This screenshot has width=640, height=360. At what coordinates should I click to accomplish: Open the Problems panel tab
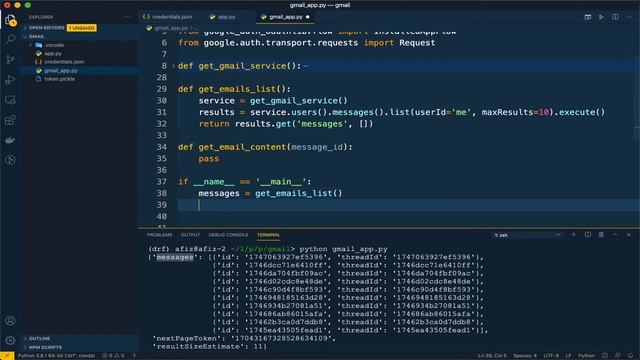pyautogui.click(x=160, y=235)
